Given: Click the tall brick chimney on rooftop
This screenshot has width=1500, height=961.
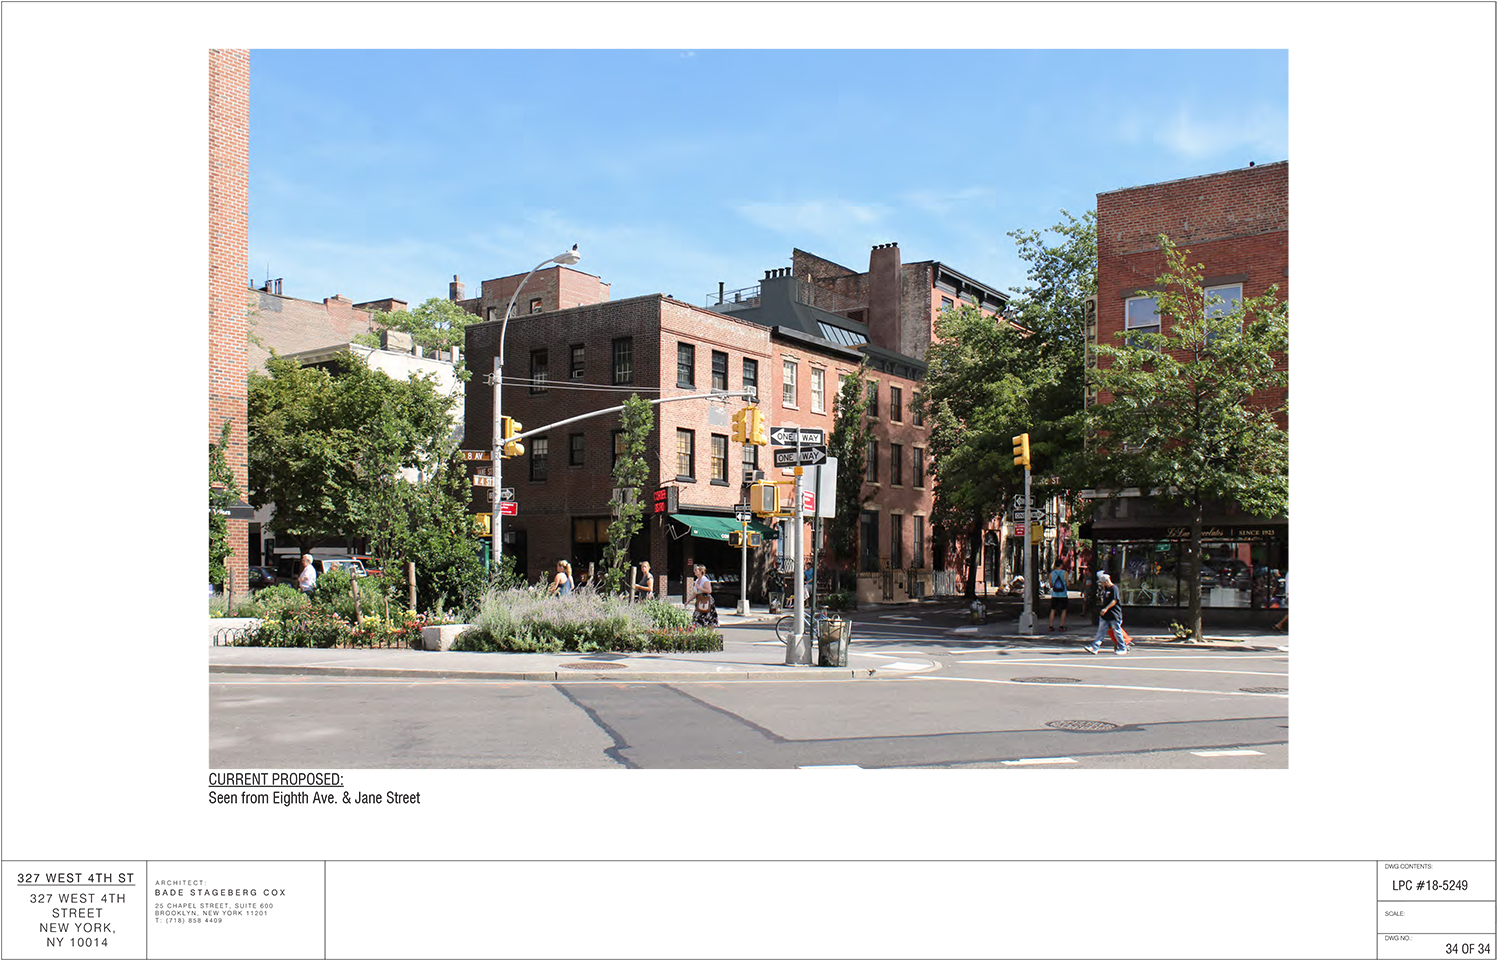Looking at the screenshot, I should point(884,296).
